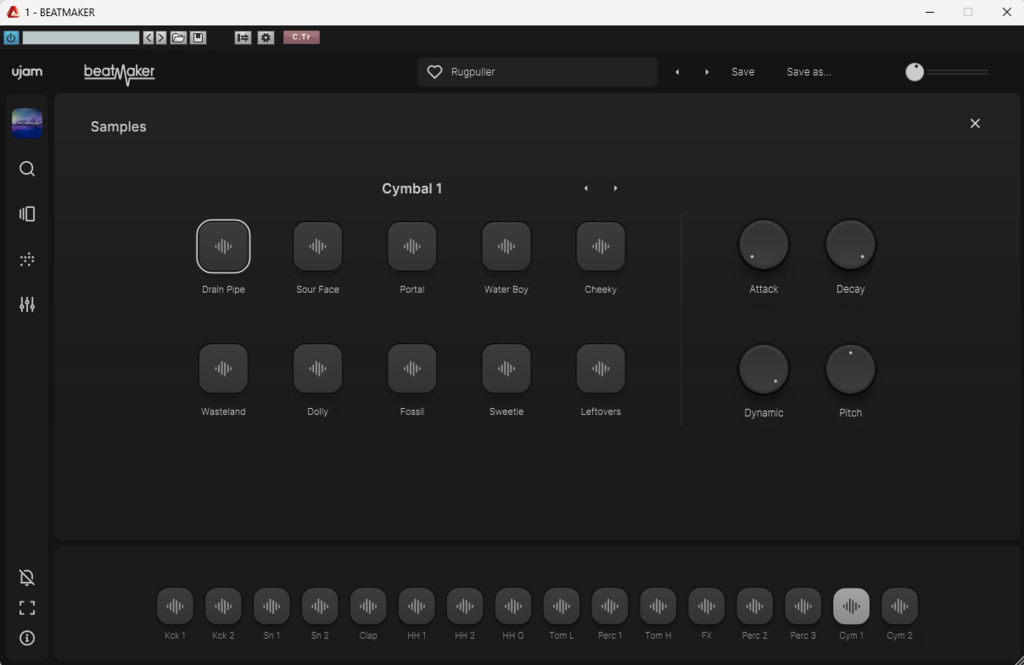Trigger the Kck 2 instrument pad

[223, 606]
